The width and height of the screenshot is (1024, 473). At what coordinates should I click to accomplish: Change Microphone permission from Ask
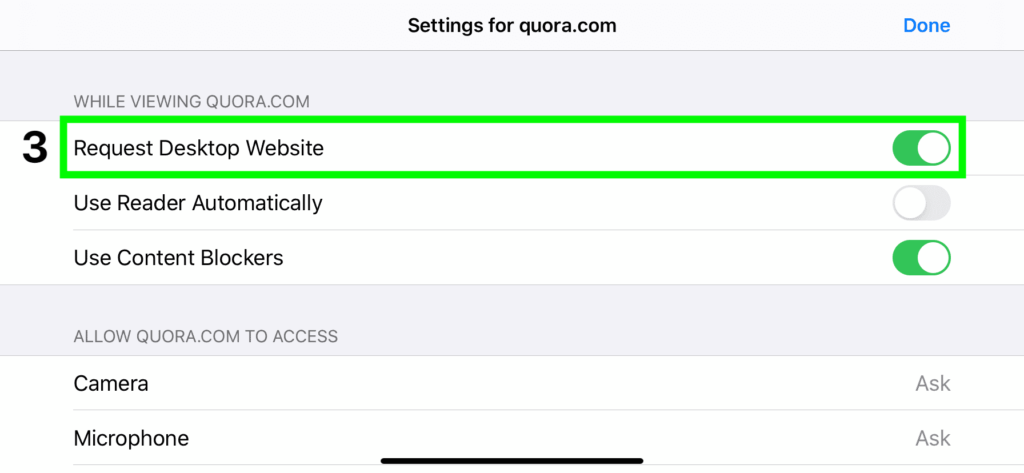[x=933, y=438]
